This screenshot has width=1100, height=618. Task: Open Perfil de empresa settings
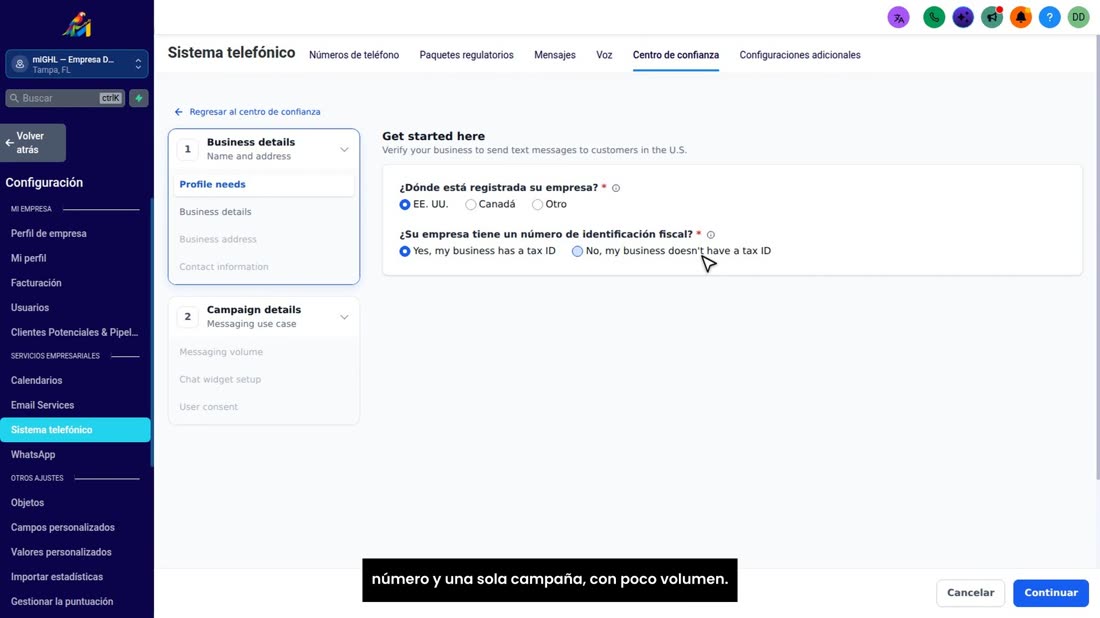click(x=48, y=234)
